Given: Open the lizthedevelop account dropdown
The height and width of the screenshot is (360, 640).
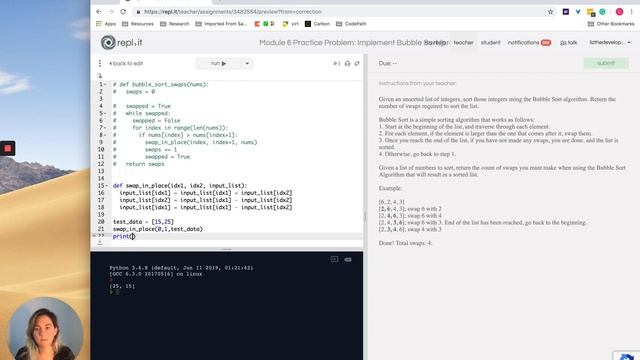Looking at the screenshot, I should point(609,42).
